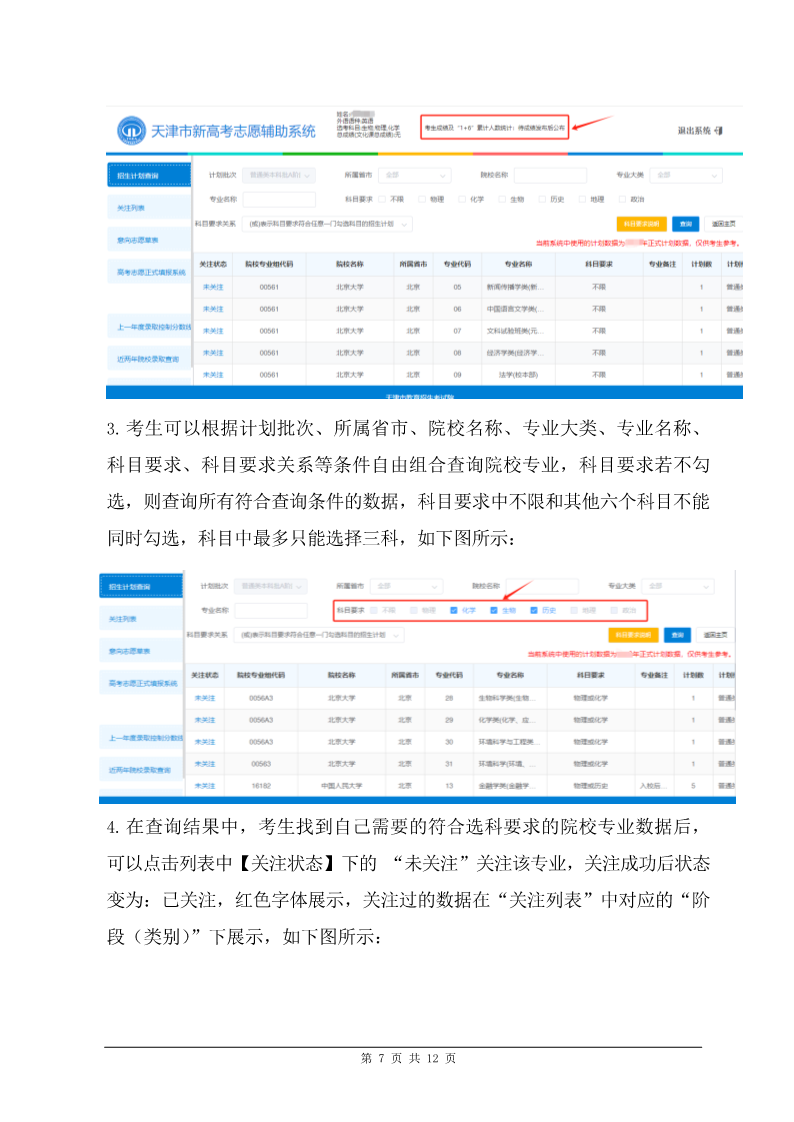Uncheck the checked 生物 subject checkbox
The image size is (794, 1122).
pos(494,609)
